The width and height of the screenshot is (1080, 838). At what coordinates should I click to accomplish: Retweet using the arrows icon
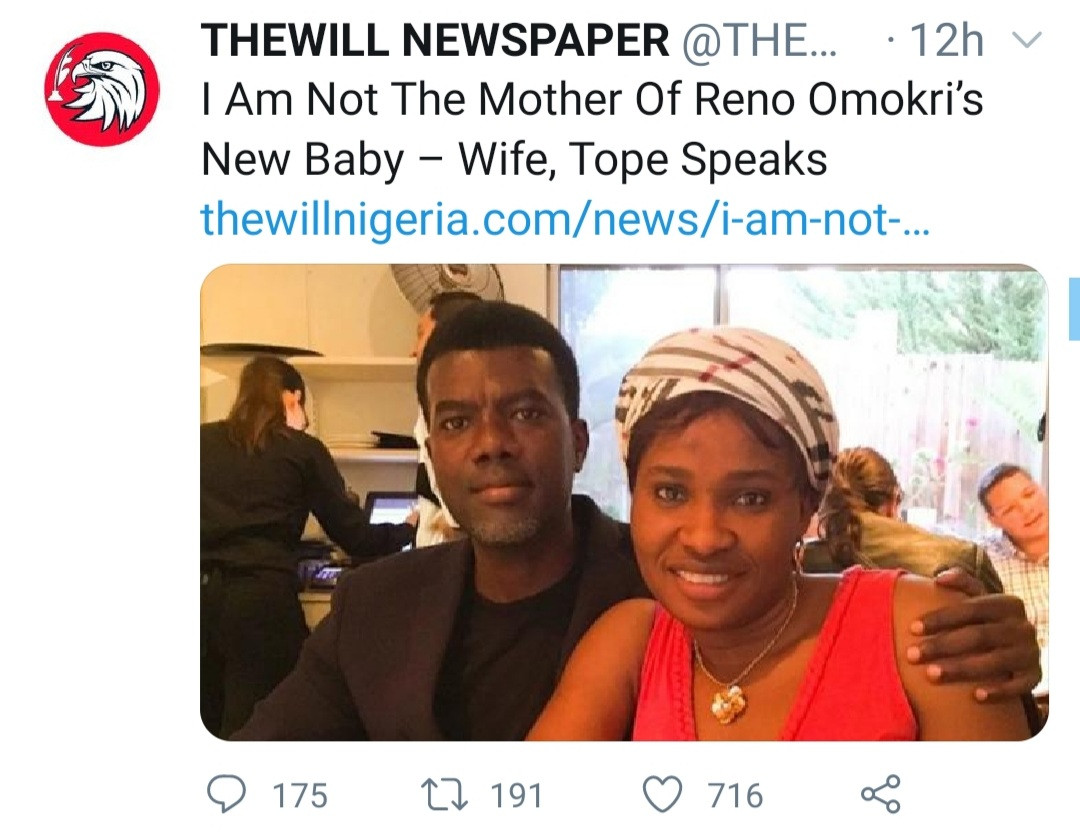point(444,795)
